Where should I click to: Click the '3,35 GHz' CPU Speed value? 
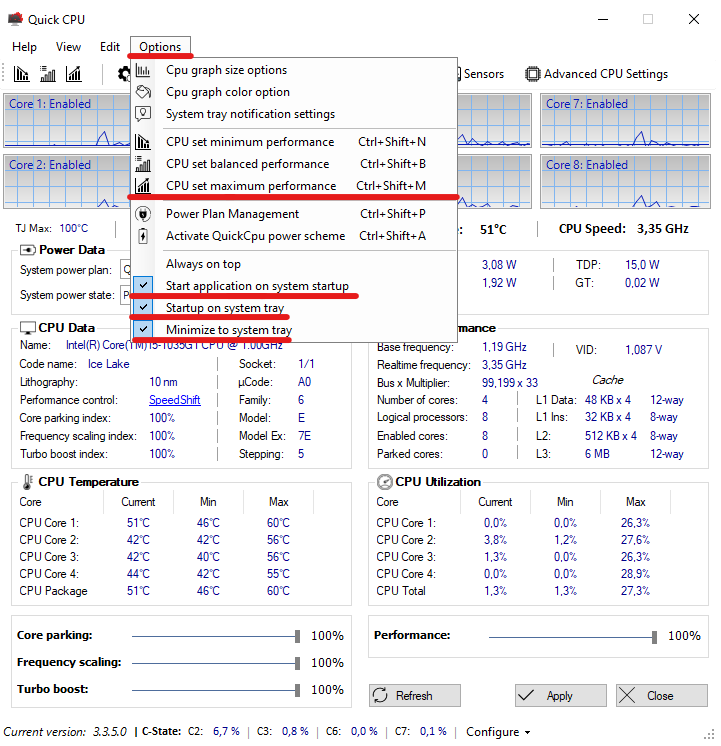pos(663,229)
